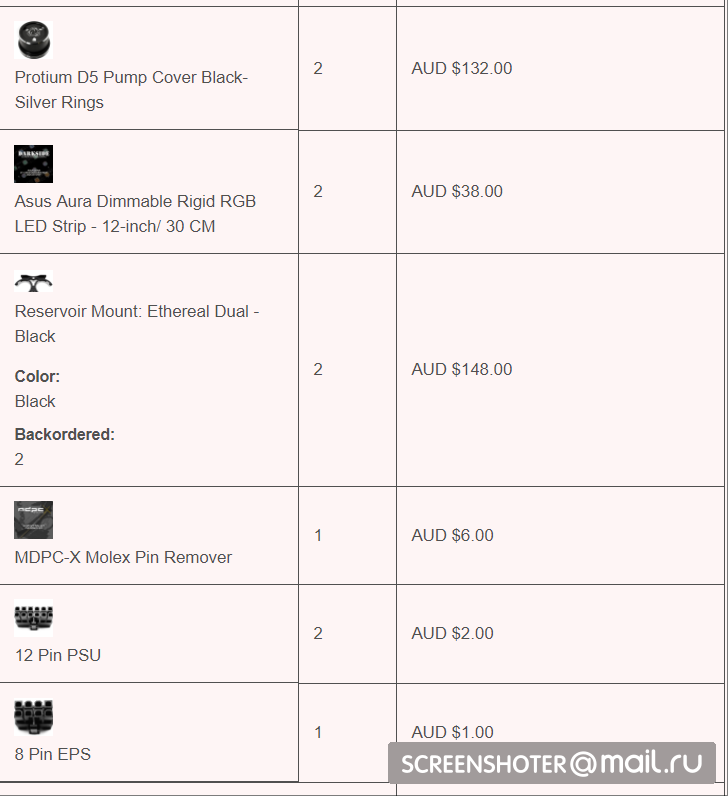Image resolution: width=728 pixels, height=796 pixels.
Task: Click the AUD $6.00 price
Action: point(452,535)
